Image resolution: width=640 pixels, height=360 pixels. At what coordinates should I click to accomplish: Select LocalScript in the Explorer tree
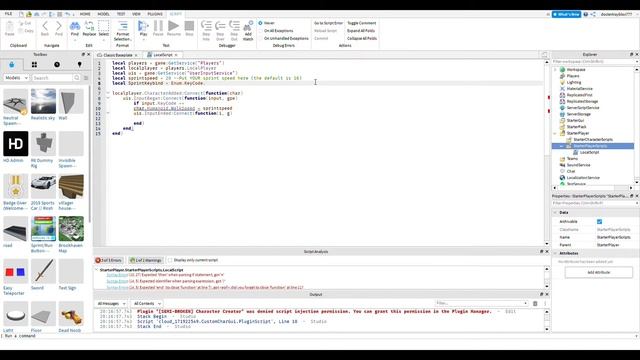pos(589,152)
